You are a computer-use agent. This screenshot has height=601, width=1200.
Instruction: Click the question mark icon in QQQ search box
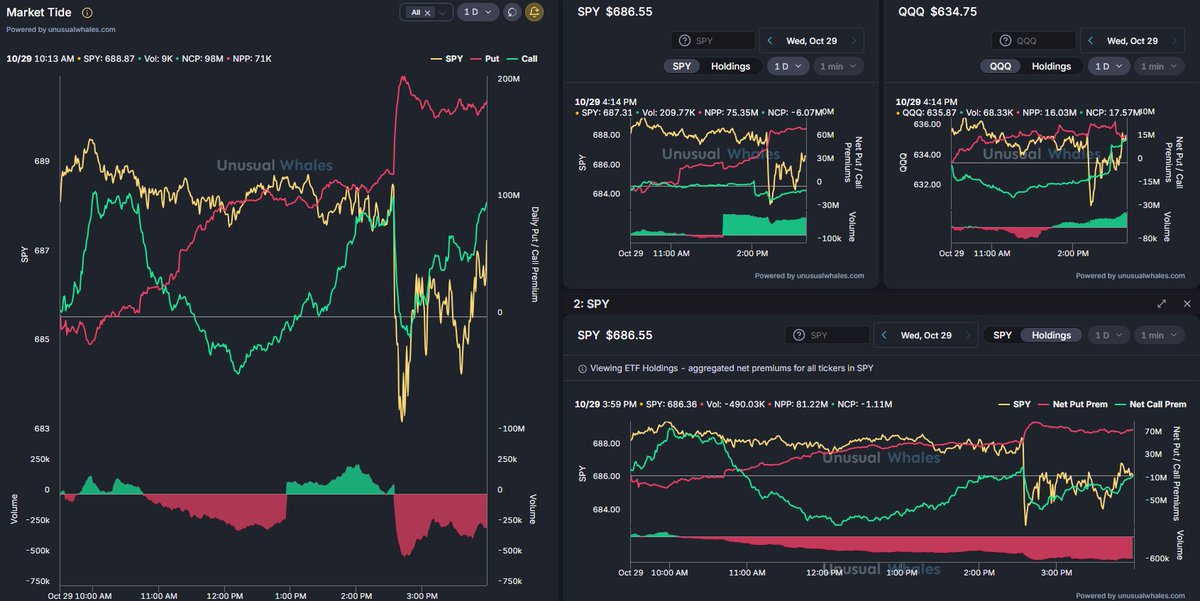(1005, 40)
